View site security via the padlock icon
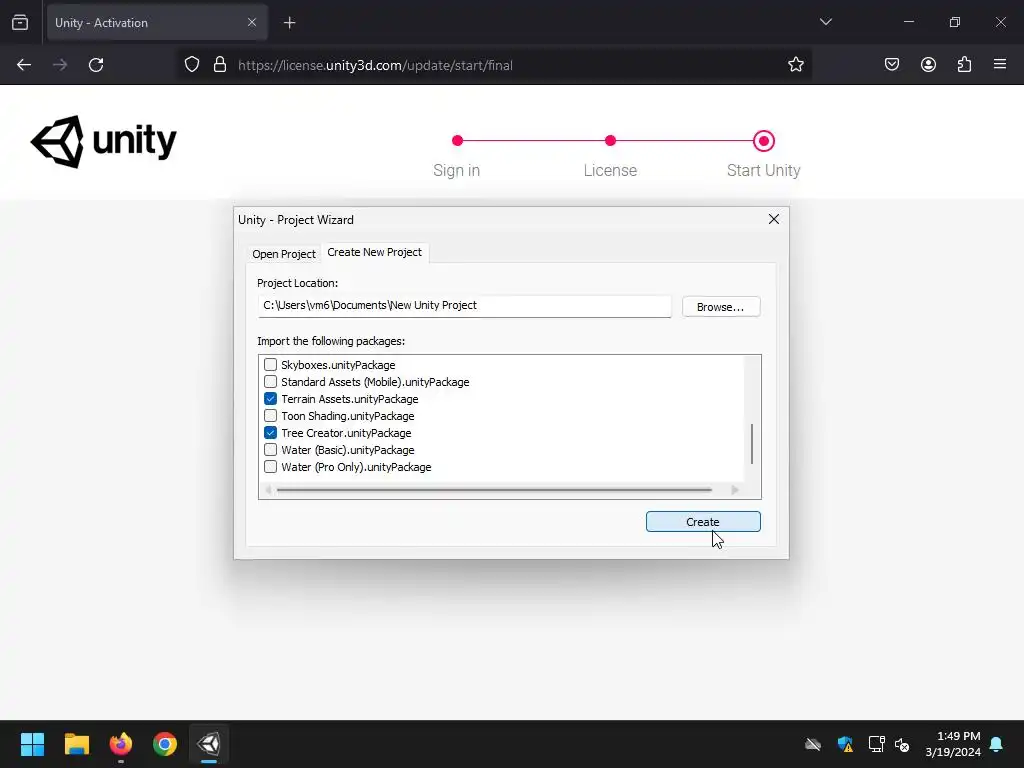The image size is (1024, 768). click(220, 65)
